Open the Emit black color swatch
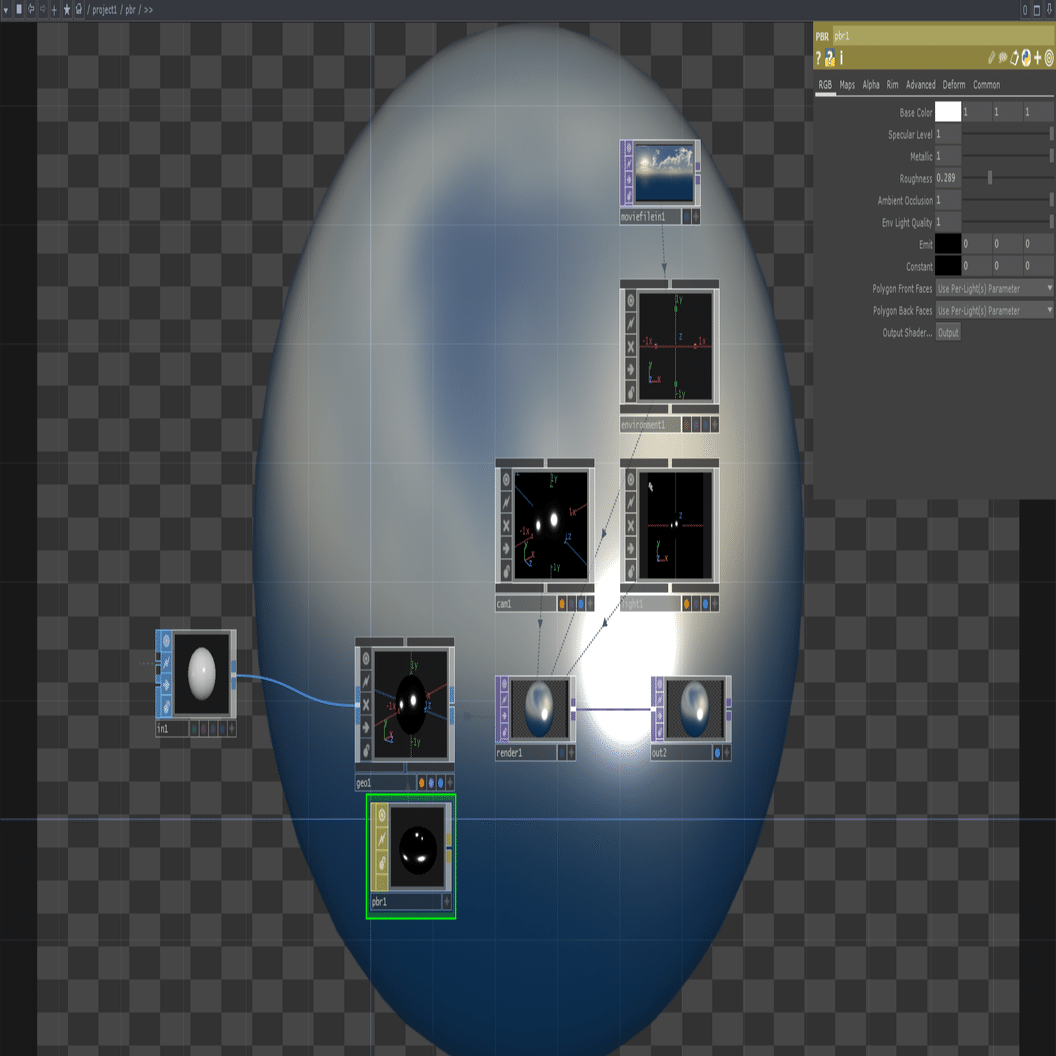The image size is (1056, 1056). [948, 244]
